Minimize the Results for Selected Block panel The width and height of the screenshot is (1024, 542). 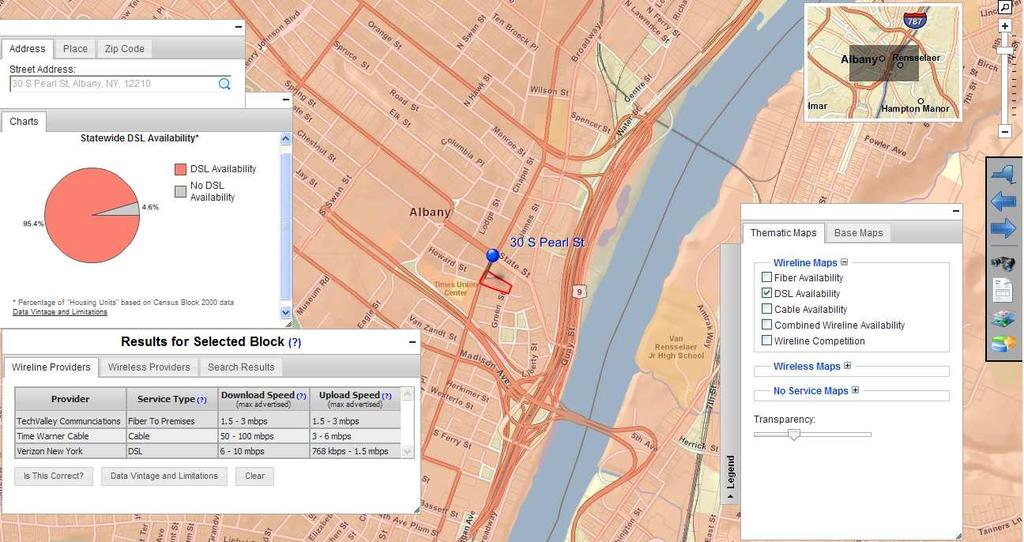[x=412, y=342]
